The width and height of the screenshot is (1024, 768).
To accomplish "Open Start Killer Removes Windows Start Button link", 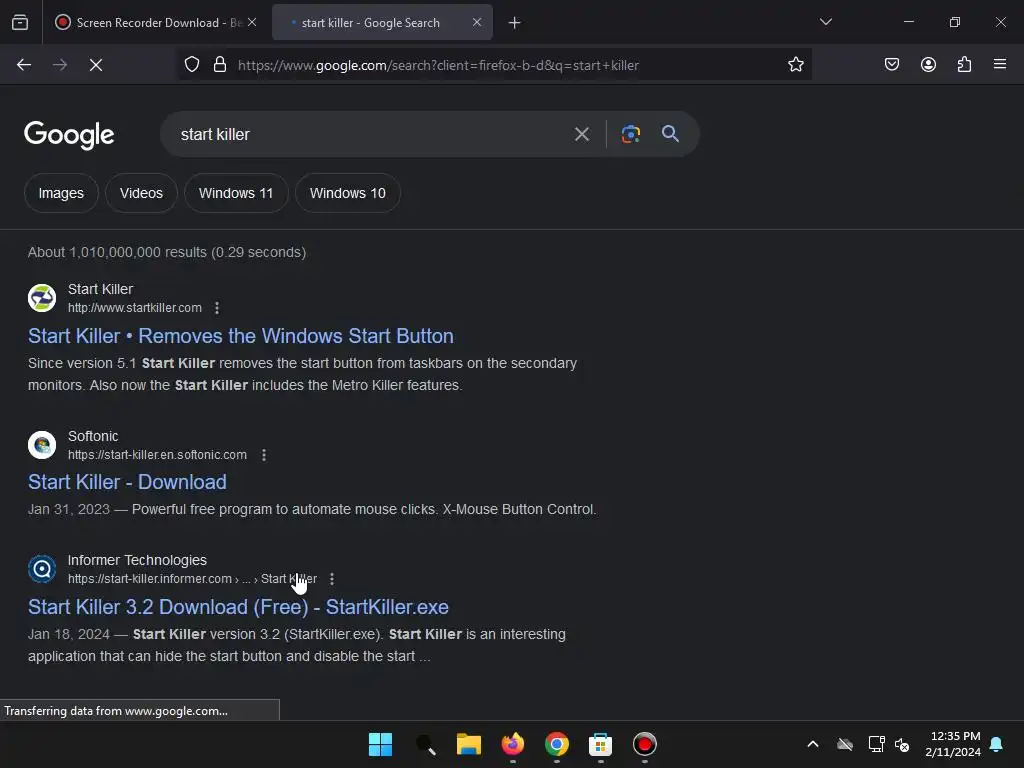I will (x=240, y=336).
